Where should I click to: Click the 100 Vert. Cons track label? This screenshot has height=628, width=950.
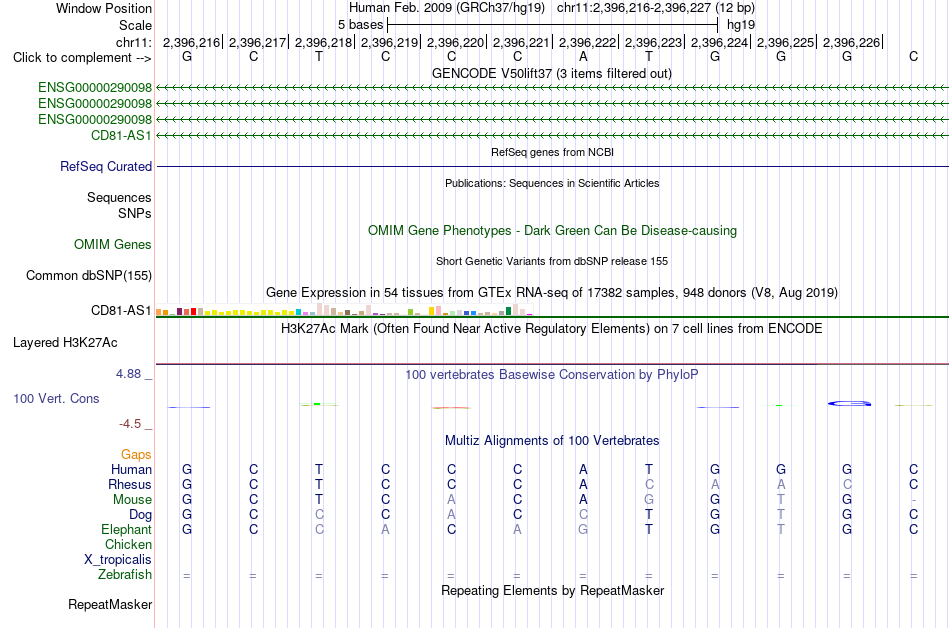56,398
